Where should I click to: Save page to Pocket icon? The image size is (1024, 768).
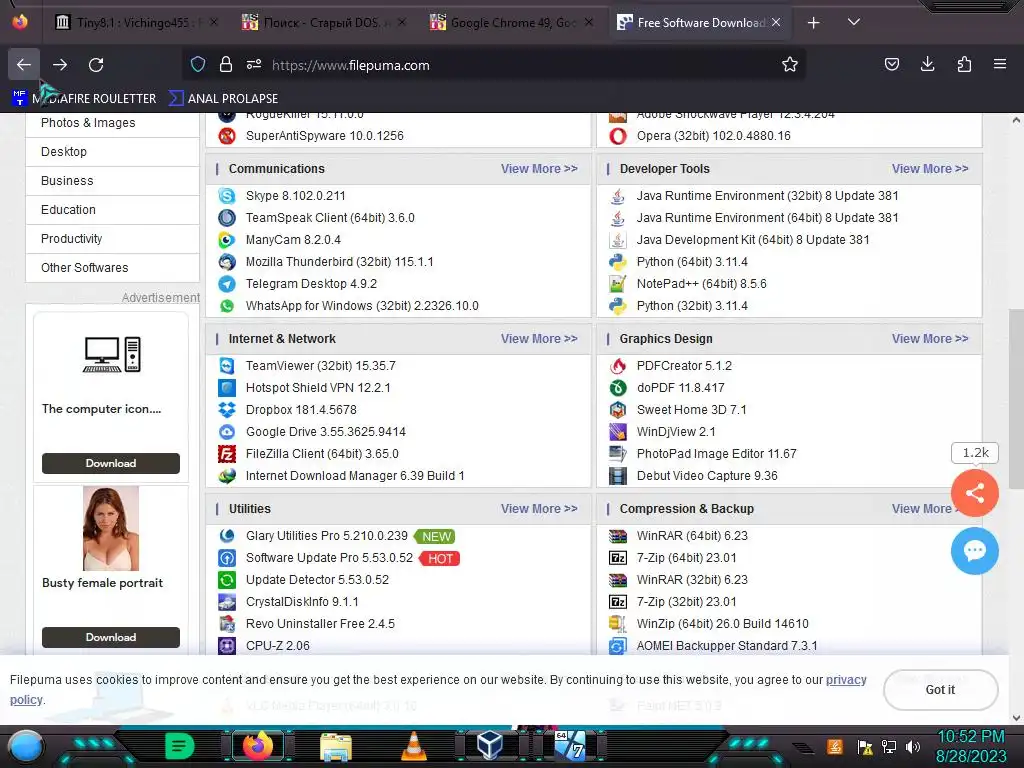click(x=891, y=64)
